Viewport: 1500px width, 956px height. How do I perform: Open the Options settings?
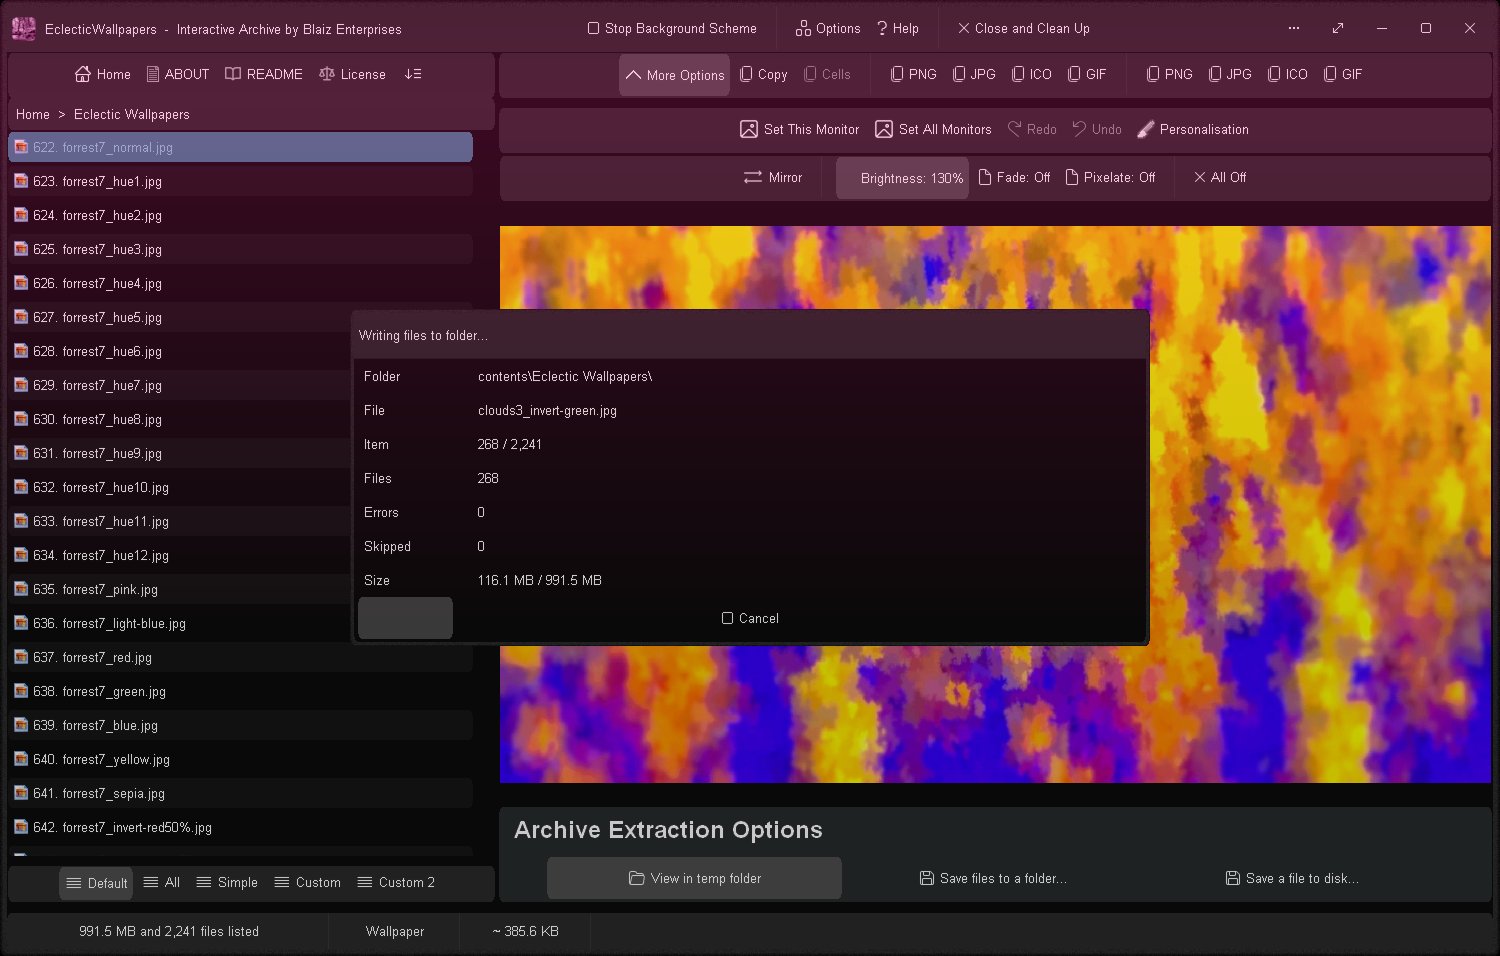click(x=828, y=29)
